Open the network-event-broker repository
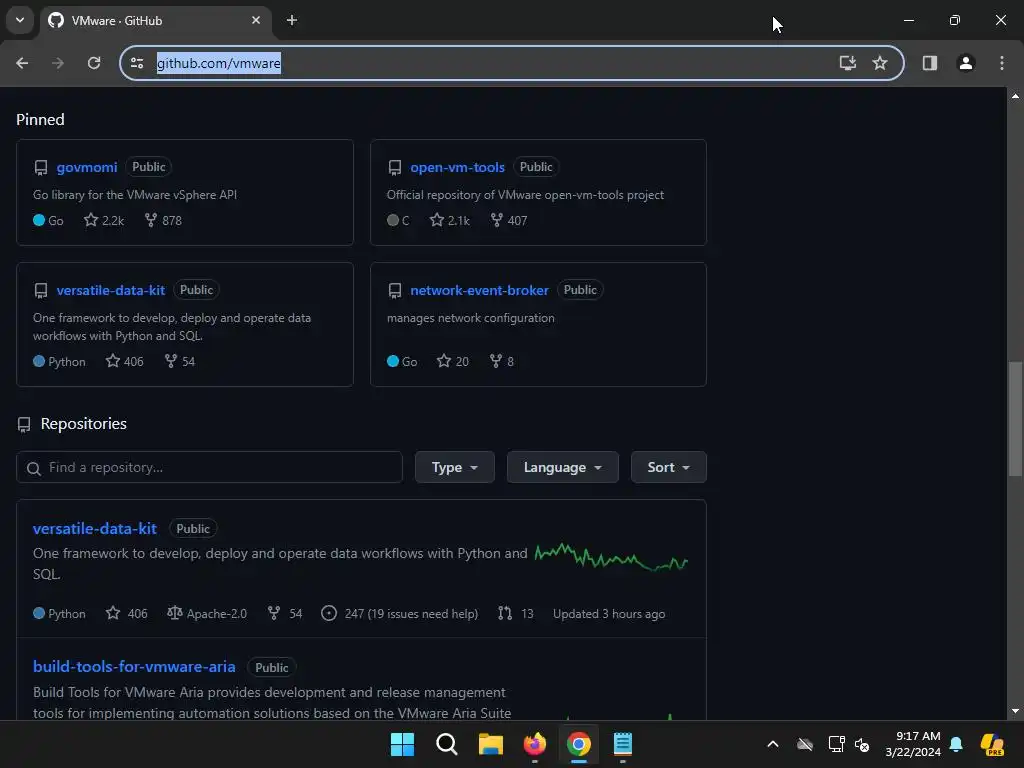This screenshot has width=1024, height=768. click(x=479, y=290)
